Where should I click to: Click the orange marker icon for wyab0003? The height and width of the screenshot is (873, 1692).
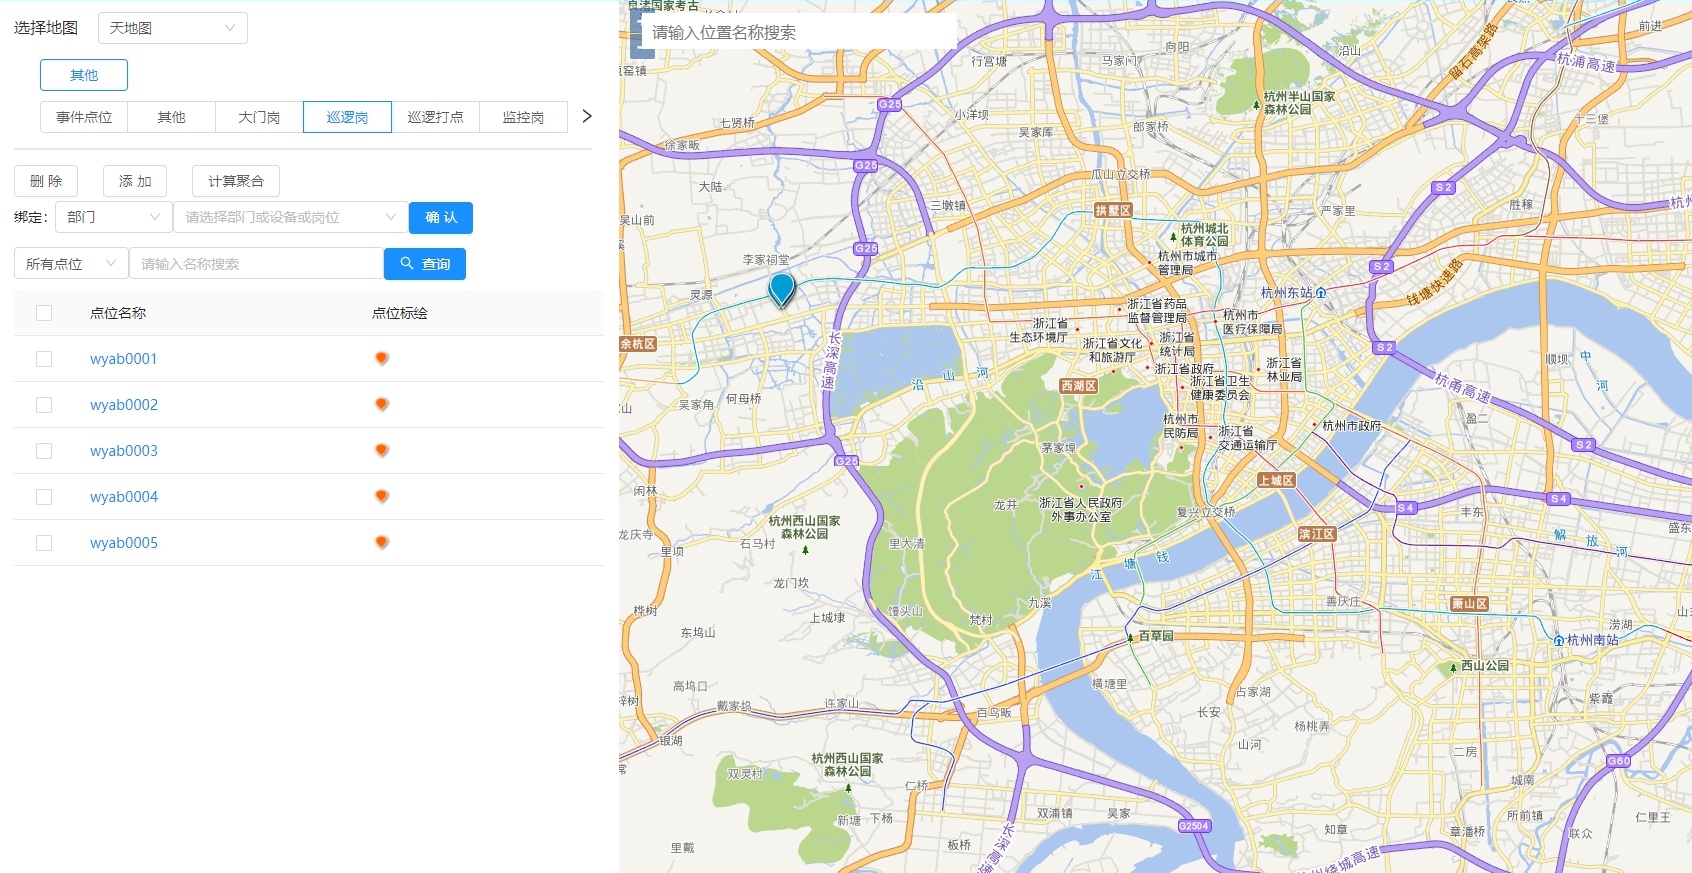tap(381, 450)
